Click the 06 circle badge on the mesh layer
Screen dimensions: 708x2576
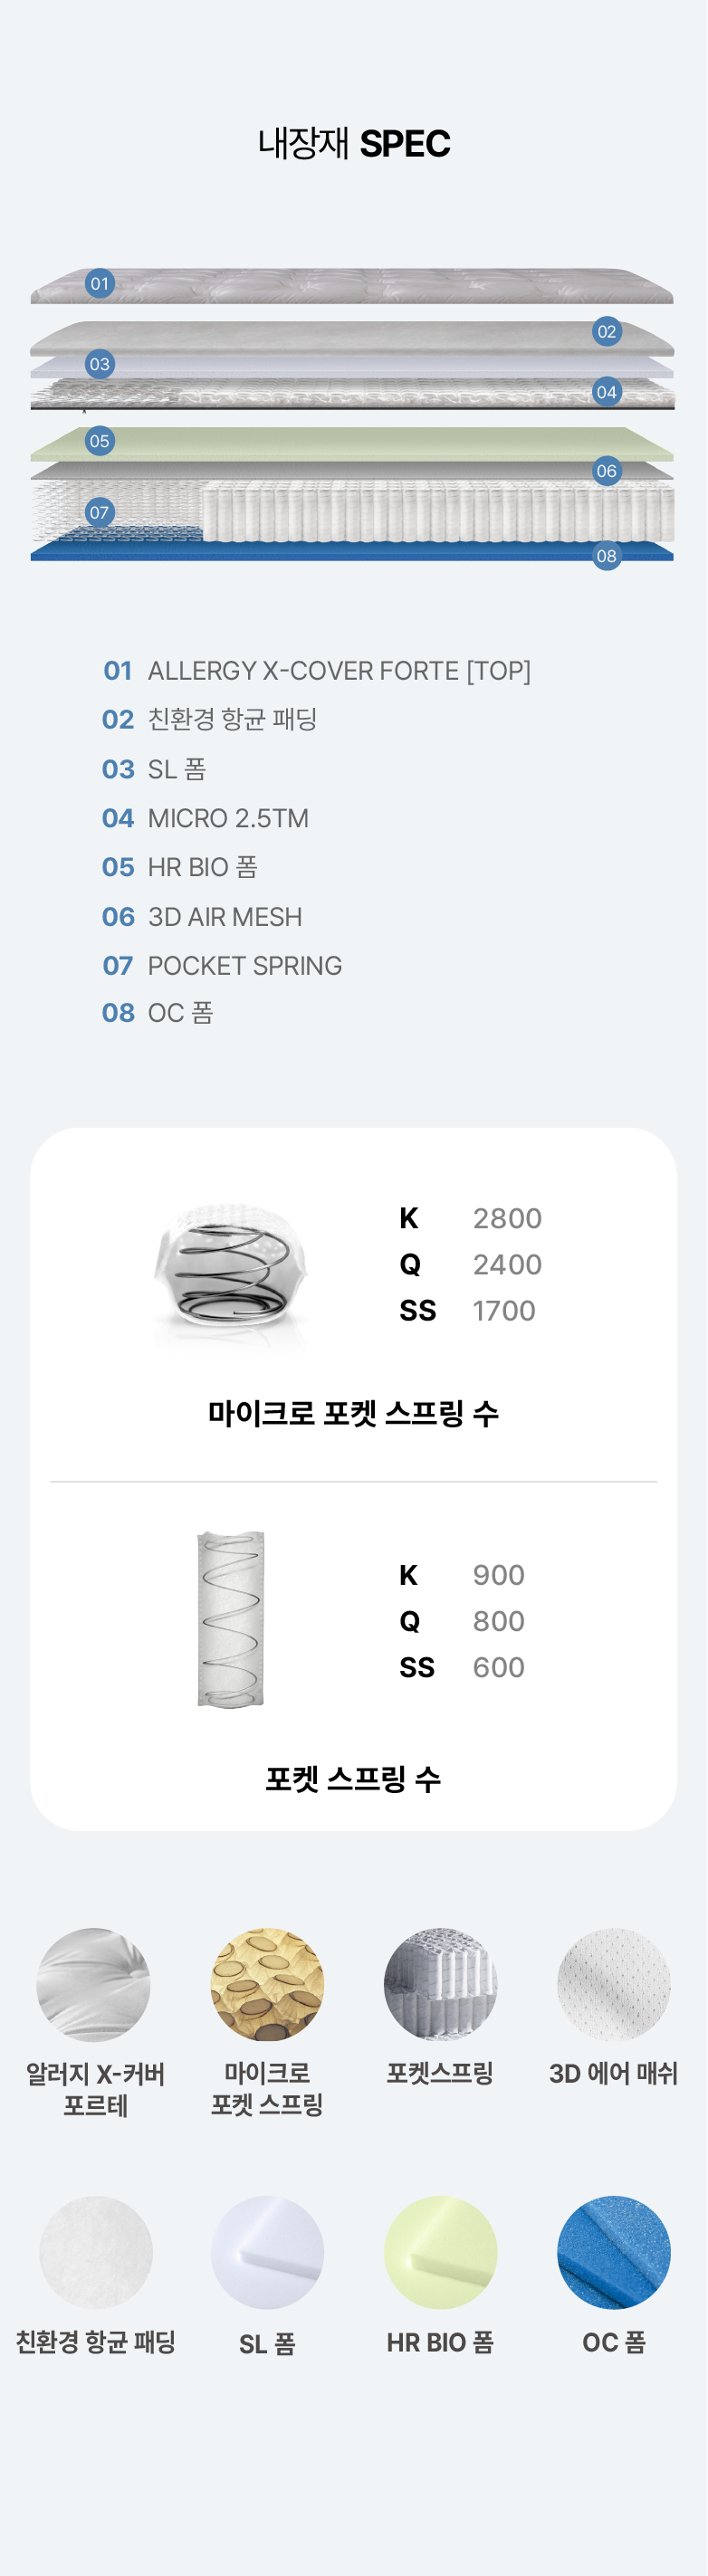pyautogui.click(x=606, y=471)
